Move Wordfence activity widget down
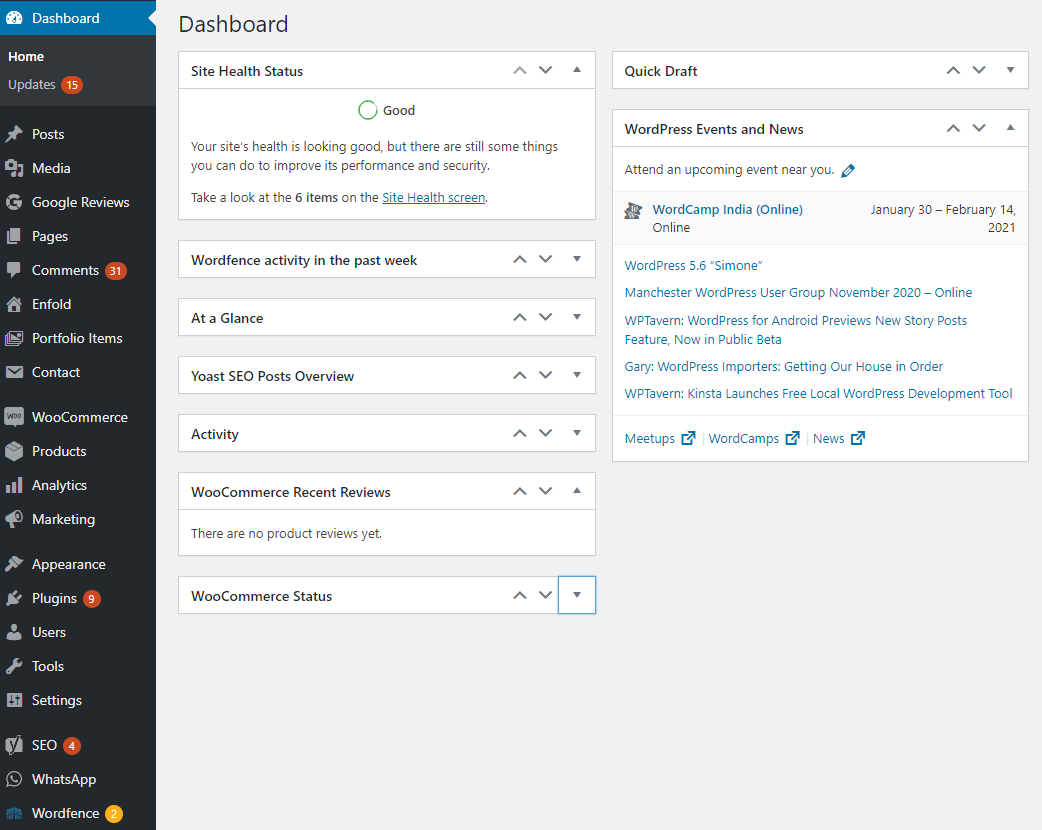Viewport: 1042px width, 830px height. pyautogui.click(x=546, y=260)
